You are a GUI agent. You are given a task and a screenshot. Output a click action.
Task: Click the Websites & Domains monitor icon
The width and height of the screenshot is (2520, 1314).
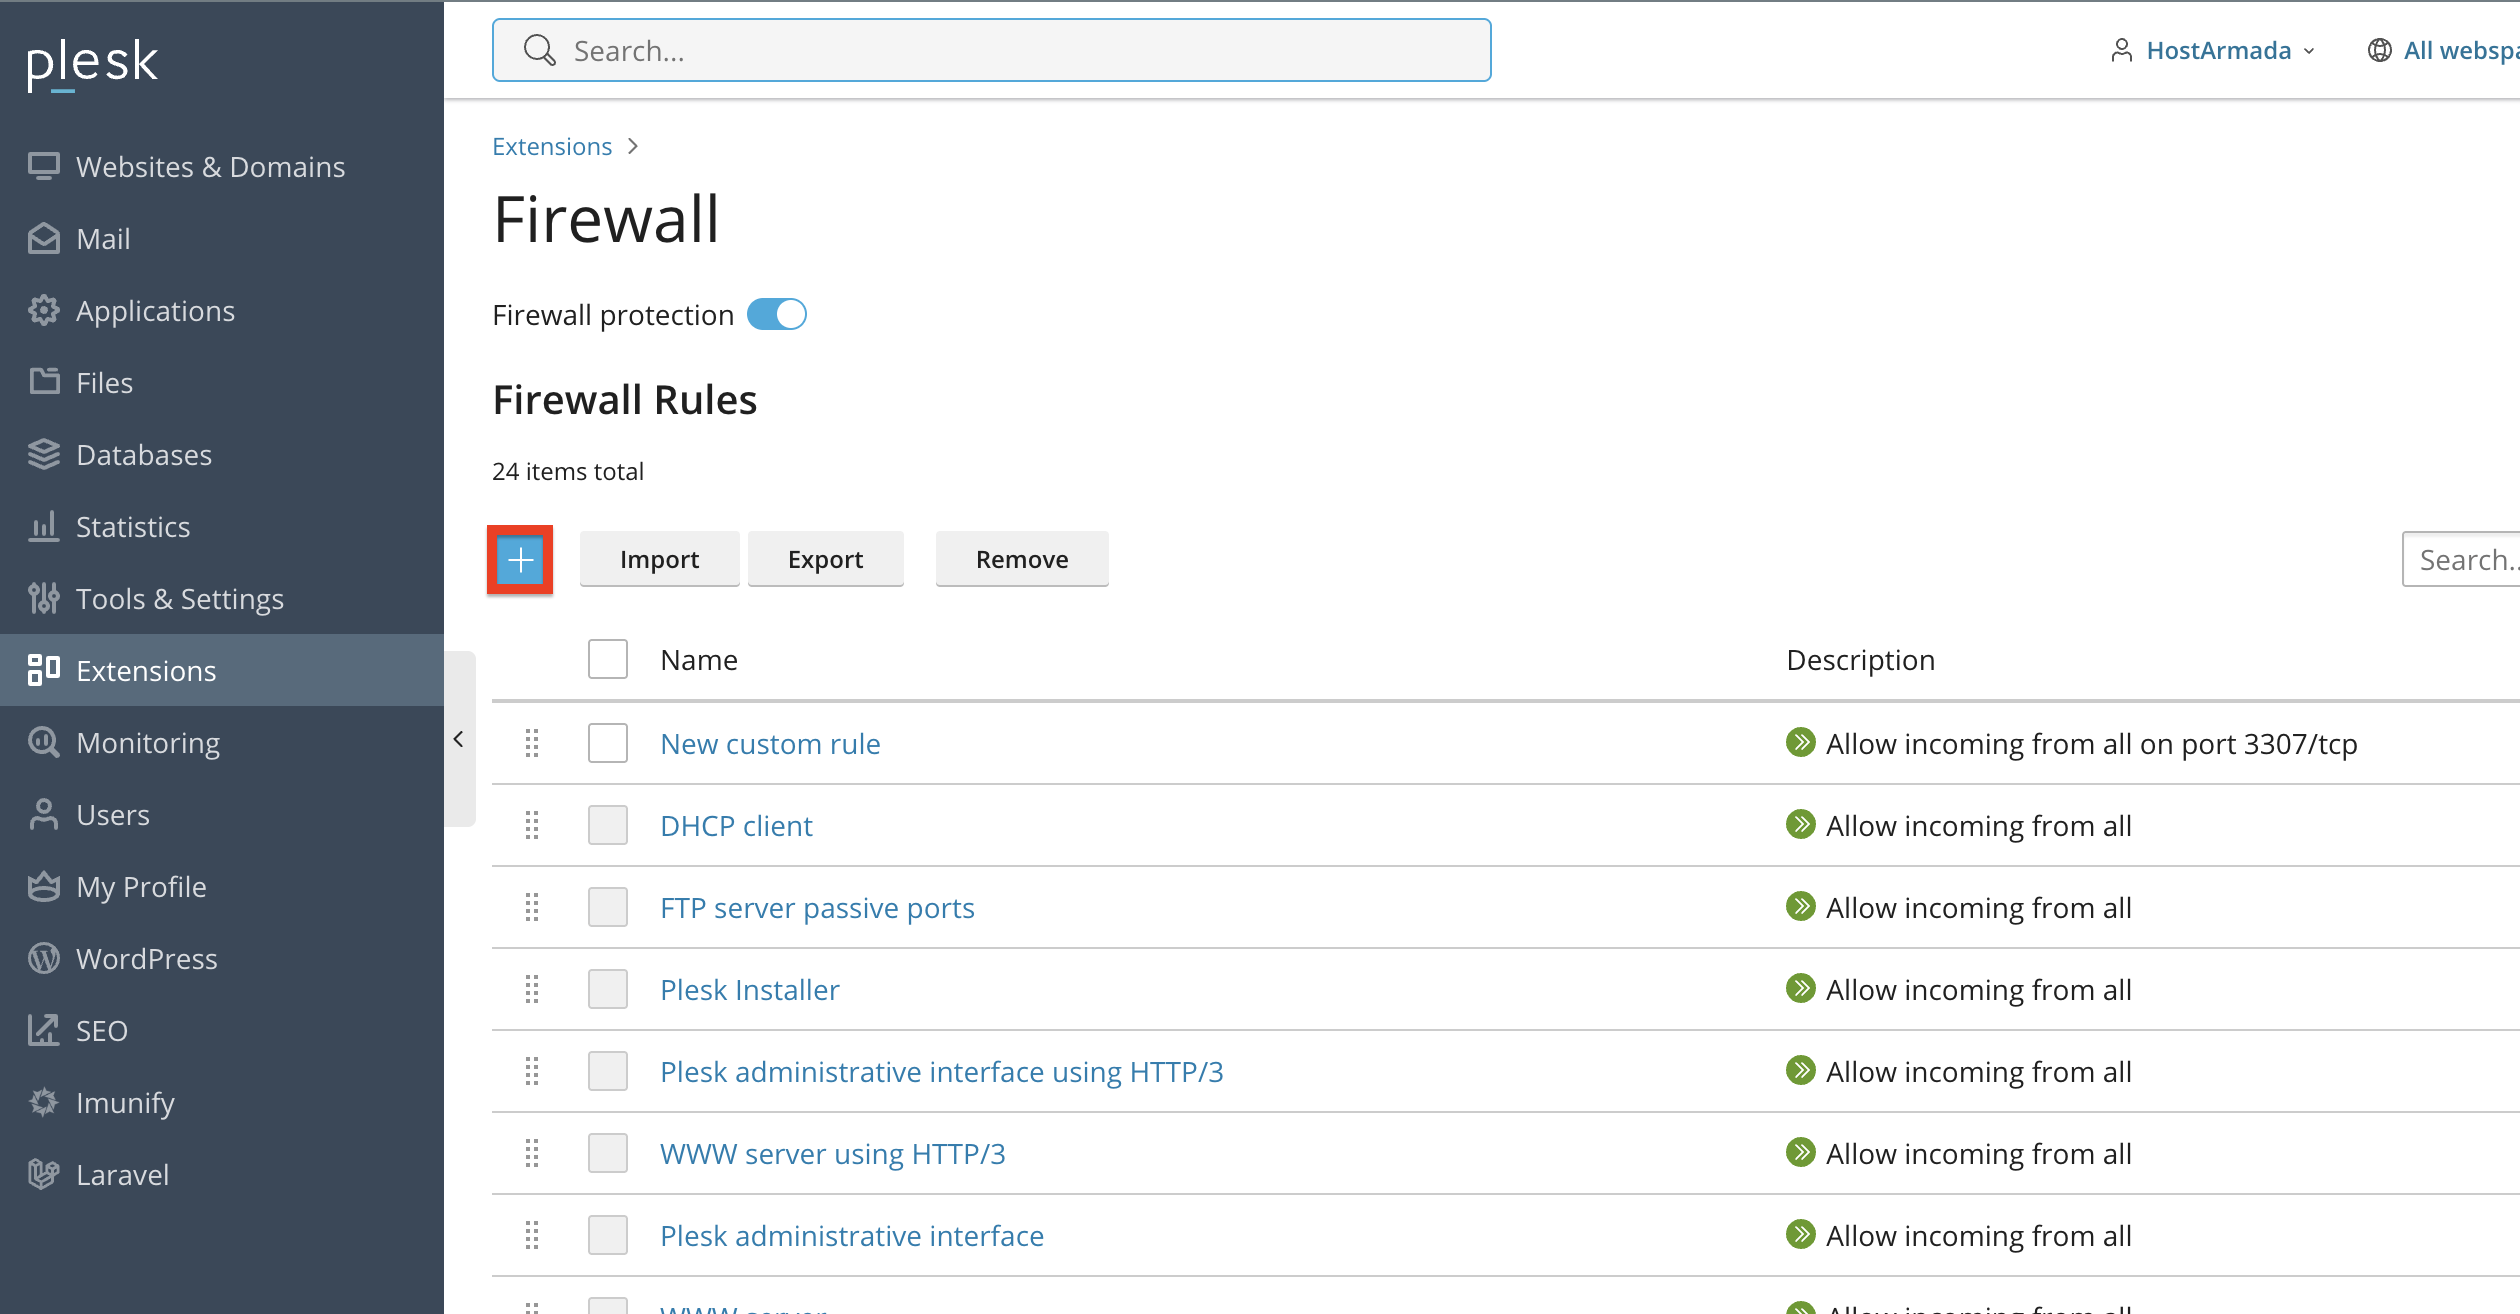coord(43,166)
